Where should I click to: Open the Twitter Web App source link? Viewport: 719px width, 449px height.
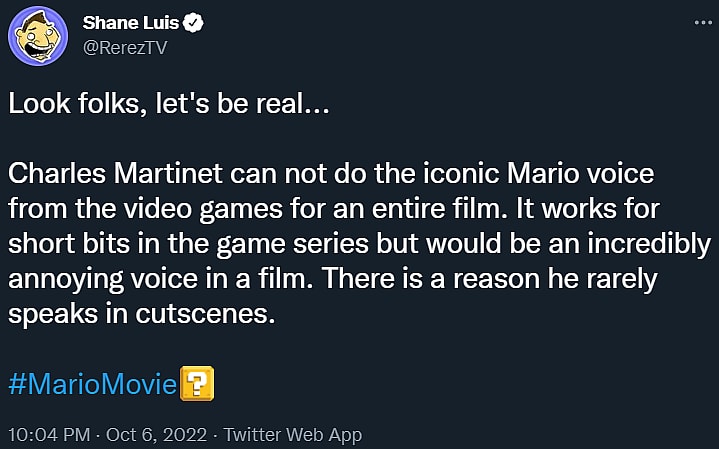[292, 435]
